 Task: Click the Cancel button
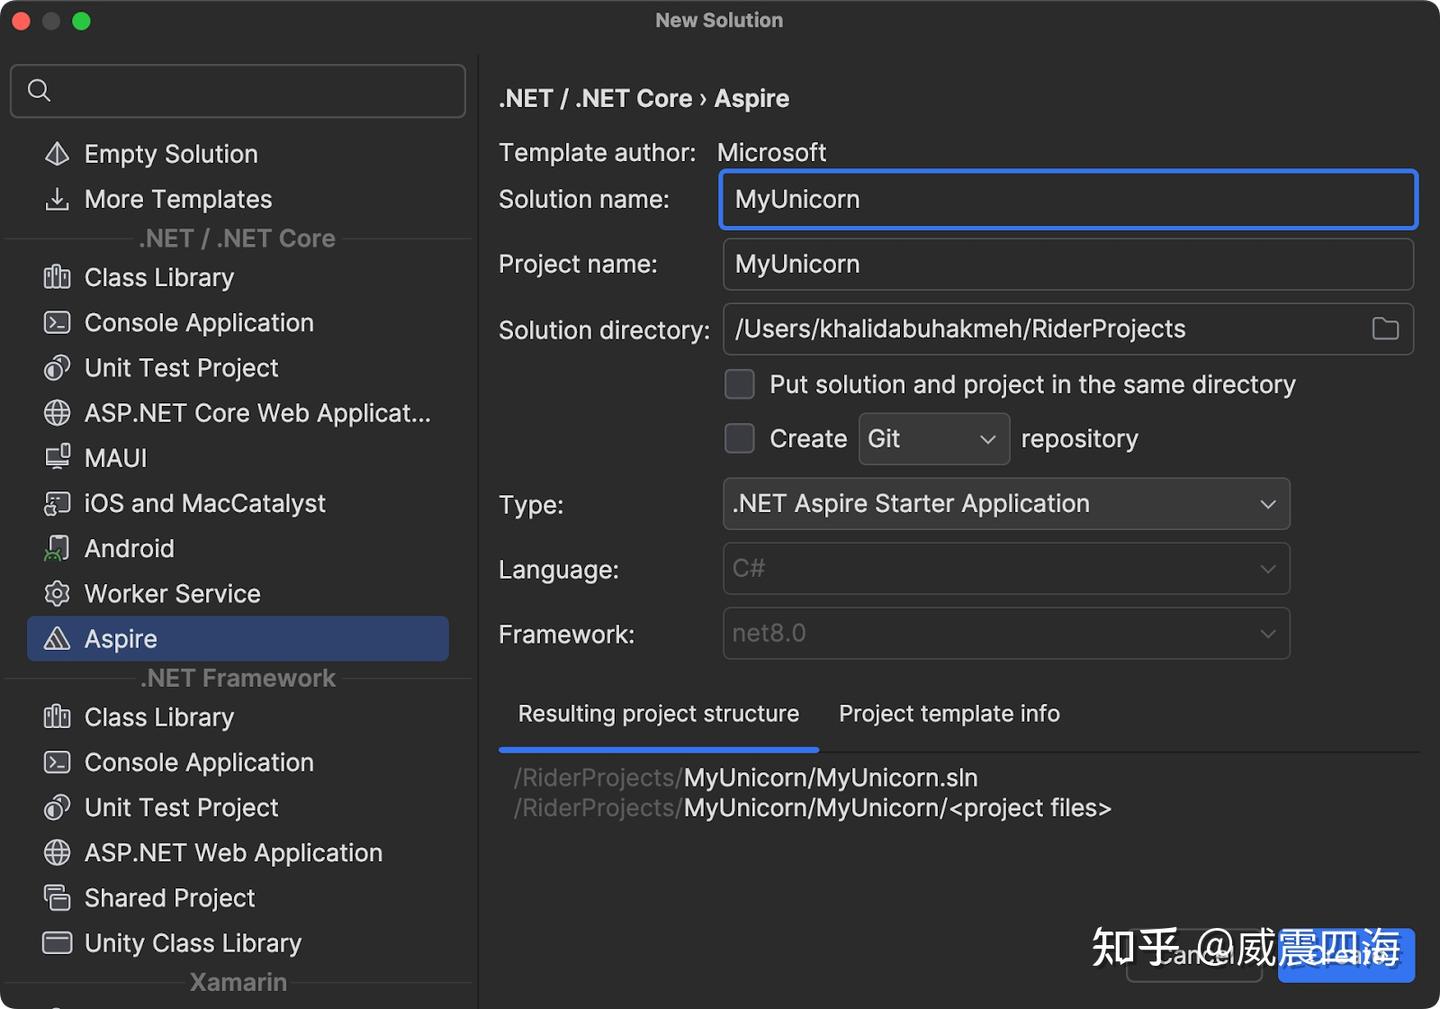(x=1194, y=955)
